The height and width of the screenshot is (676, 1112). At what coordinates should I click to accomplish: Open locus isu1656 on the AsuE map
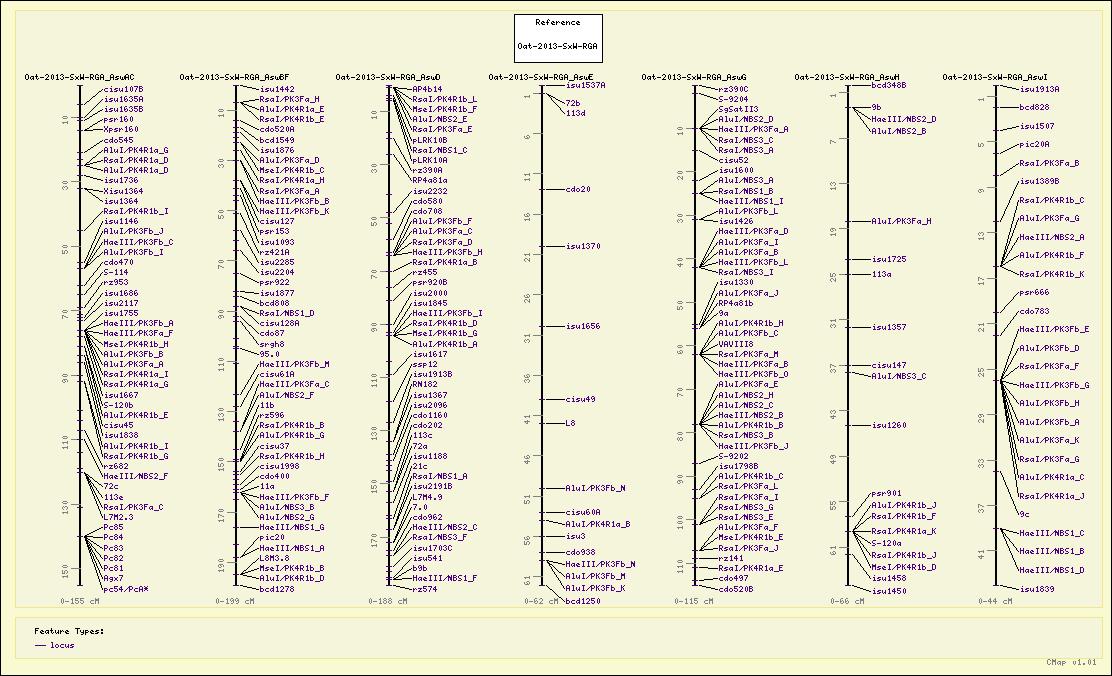pos(583,326)
